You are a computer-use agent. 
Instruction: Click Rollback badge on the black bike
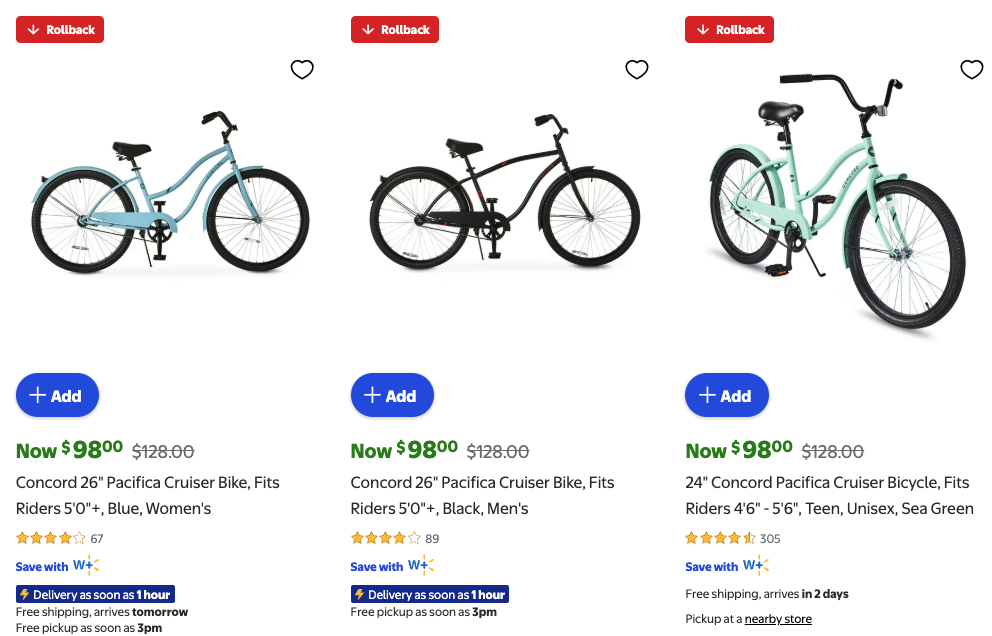[x=395, y=30]
